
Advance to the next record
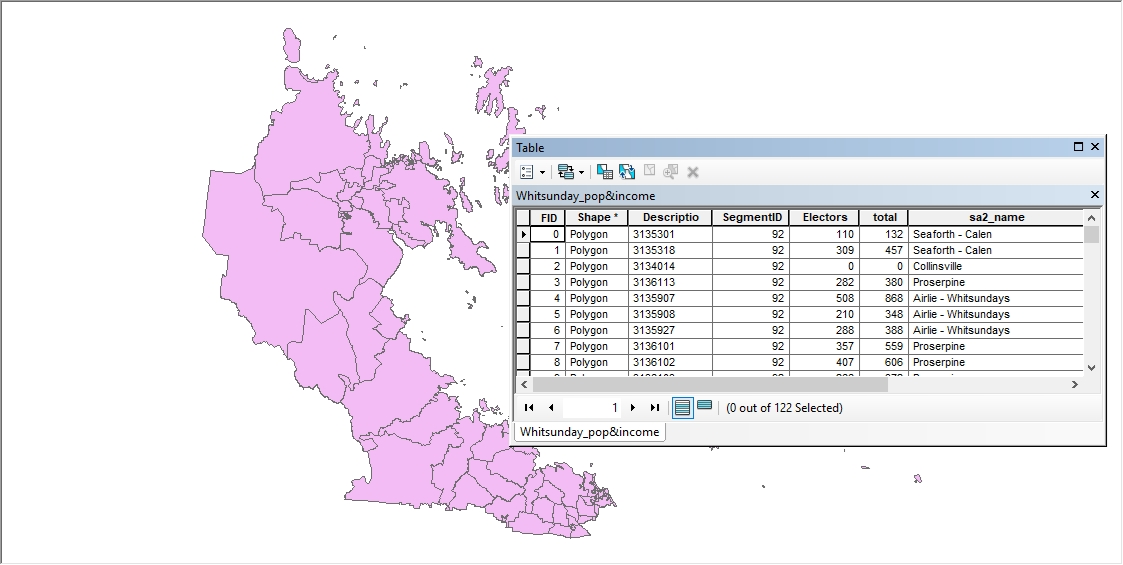click(633, 407)
